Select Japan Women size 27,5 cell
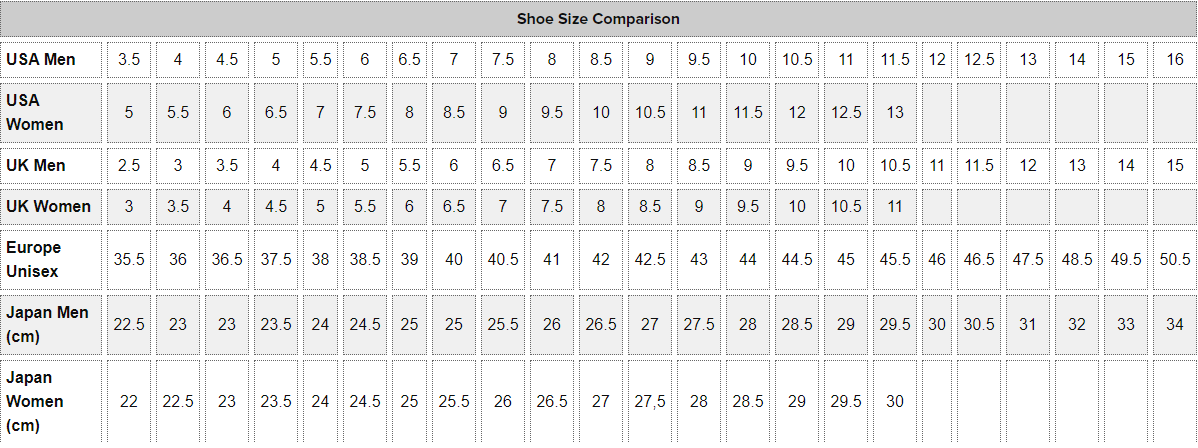 pyautogui.click(x=650, y=401)
